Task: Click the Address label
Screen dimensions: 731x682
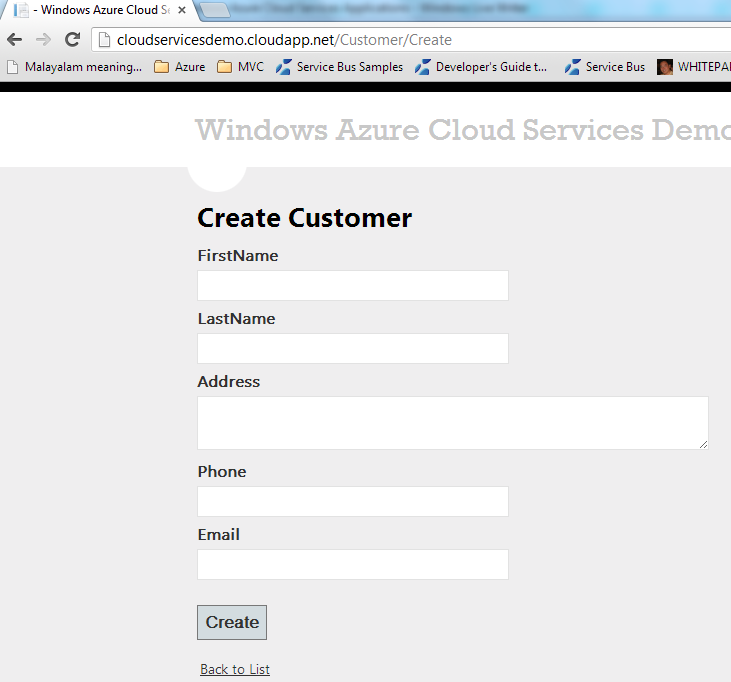Action: coord(228,381)
